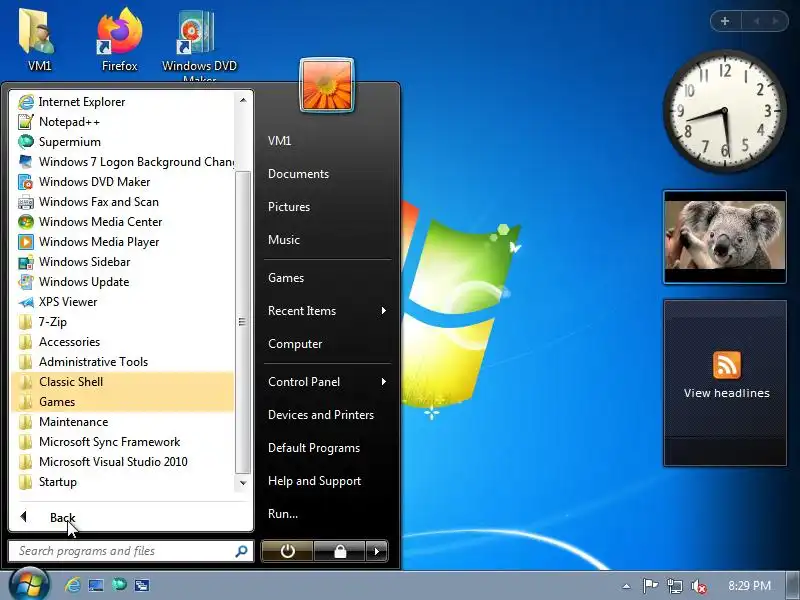The image size is (800, 600).
Task: Launch Windows DVD Maker from Start menu list
Action: pos(122,182)
